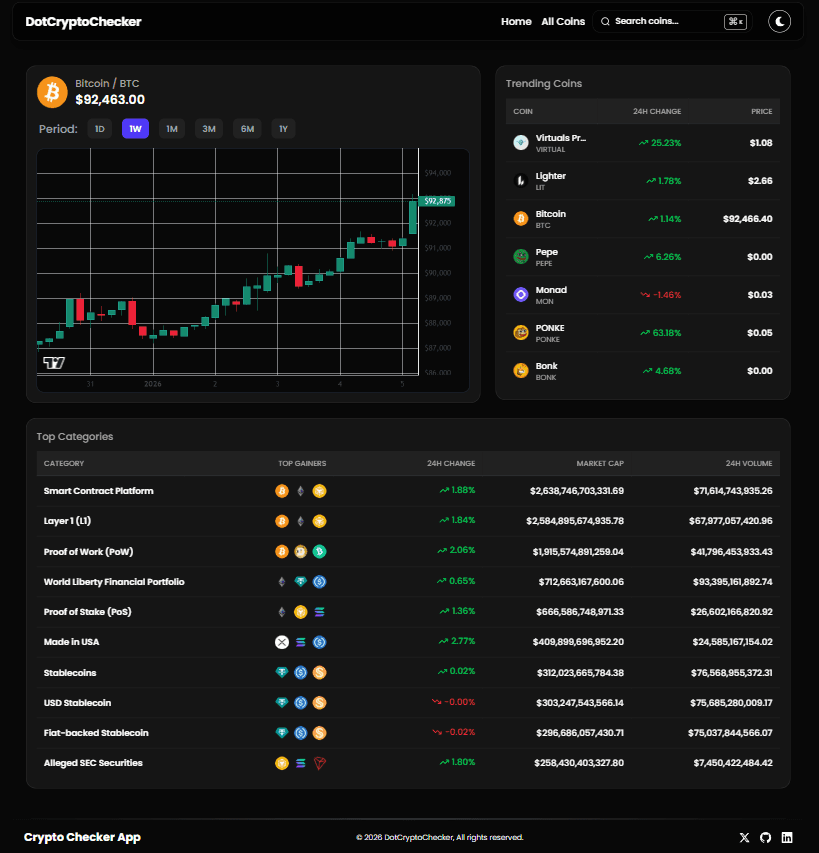819x853 pixels.
Task: Click the Ethereum gainer icon in Layer 1 row
Action: (x=301, y=521)
